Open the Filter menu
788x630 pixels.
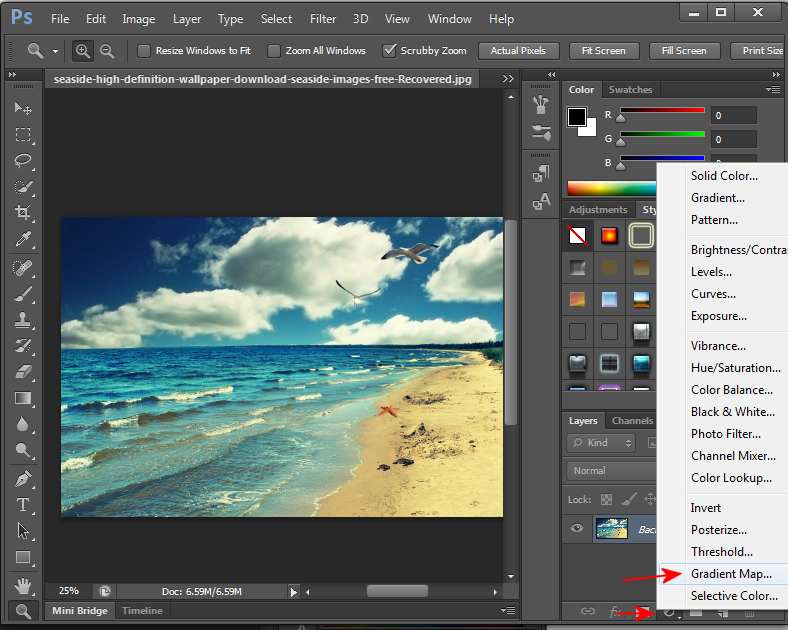pos(323,19)
